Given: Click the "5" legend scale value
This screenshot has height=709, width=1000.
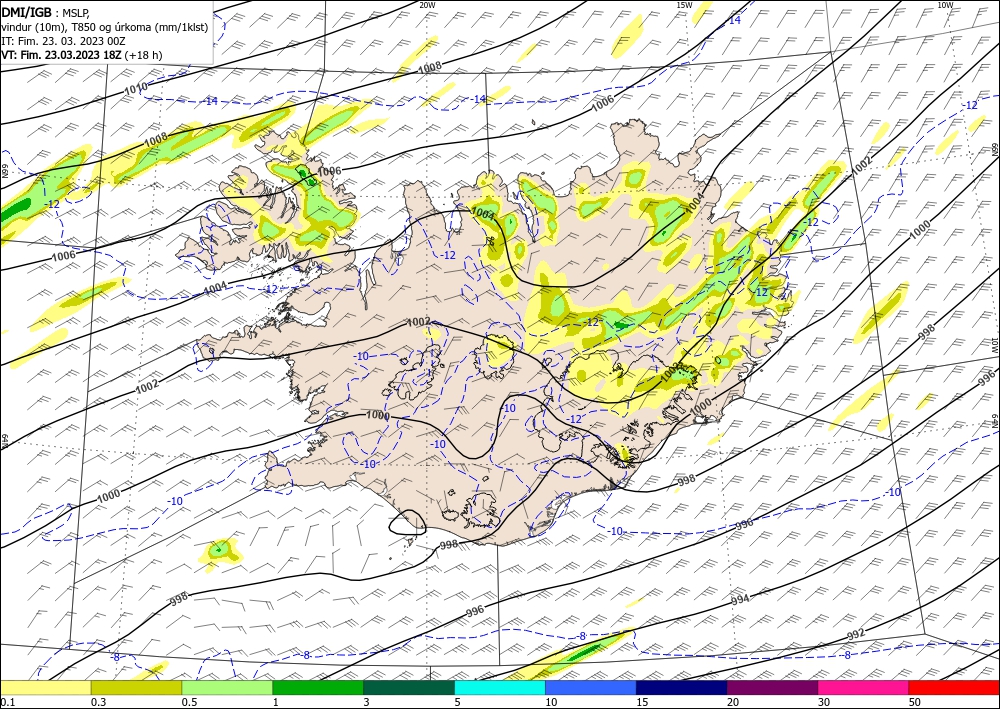Looking at the screenshot, I should point(457,702).
